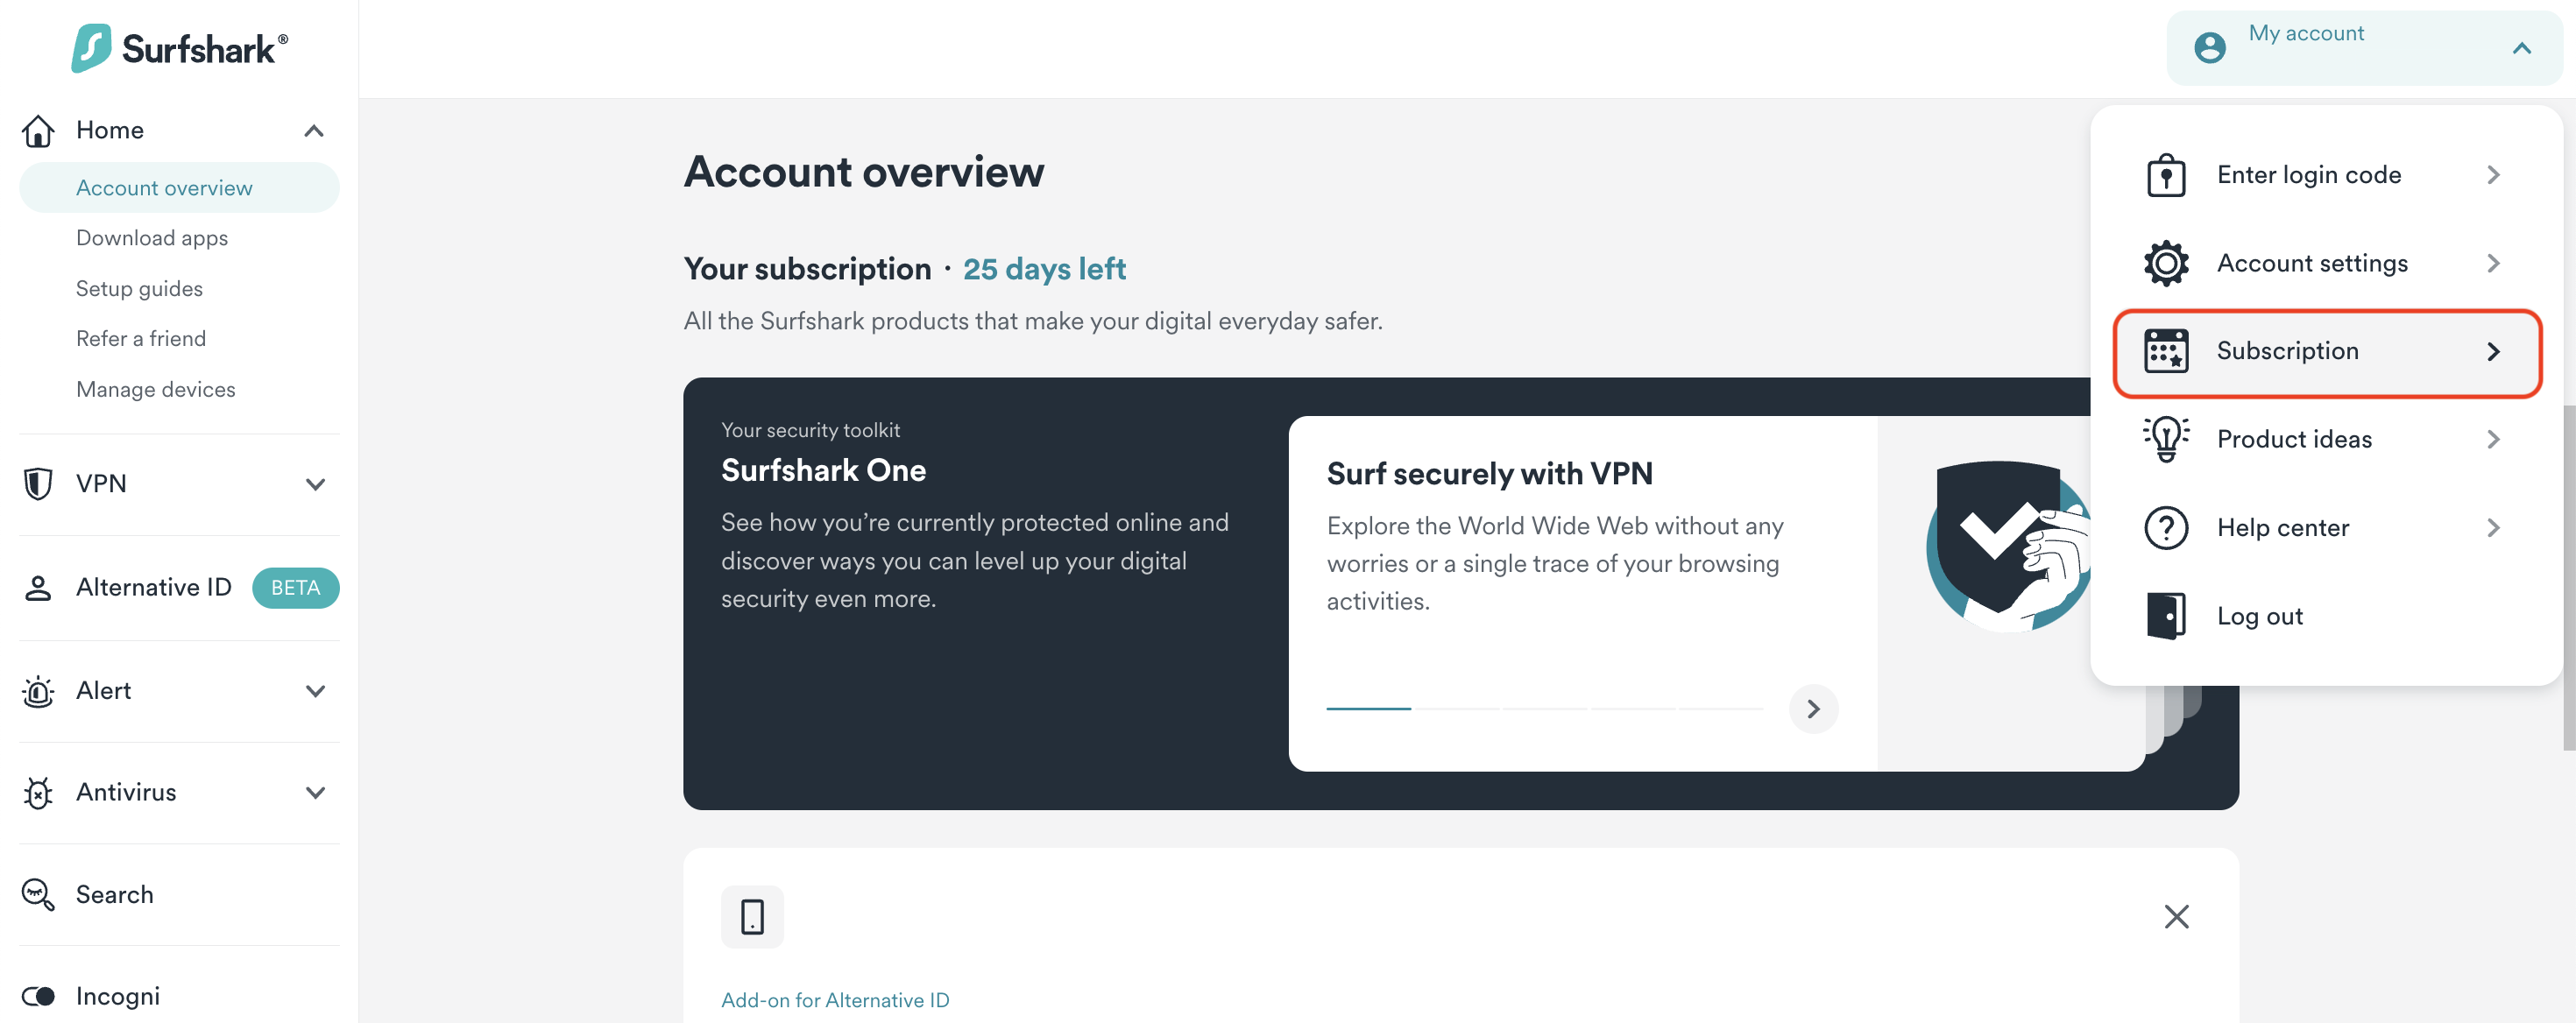Screen dimensions: 2576x1023
Task: Click the Account settings gear icon
Action: [x=2166, y=263]
